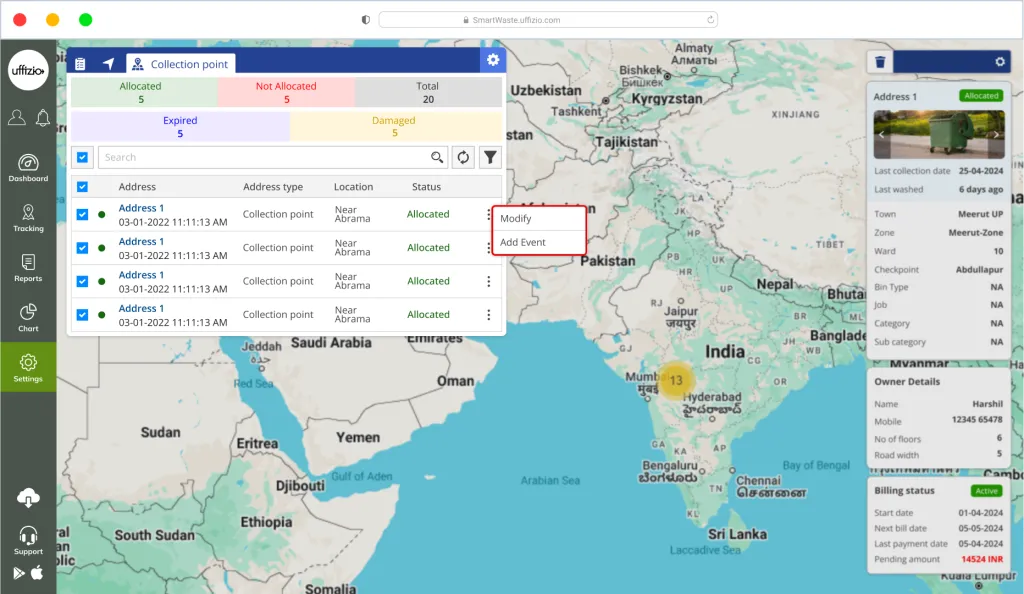Image resolution: width=1024 pixels, height=594 pixels.
Task: Toggle the select-all checkbox in Address header
Action: tap(82, 187)
